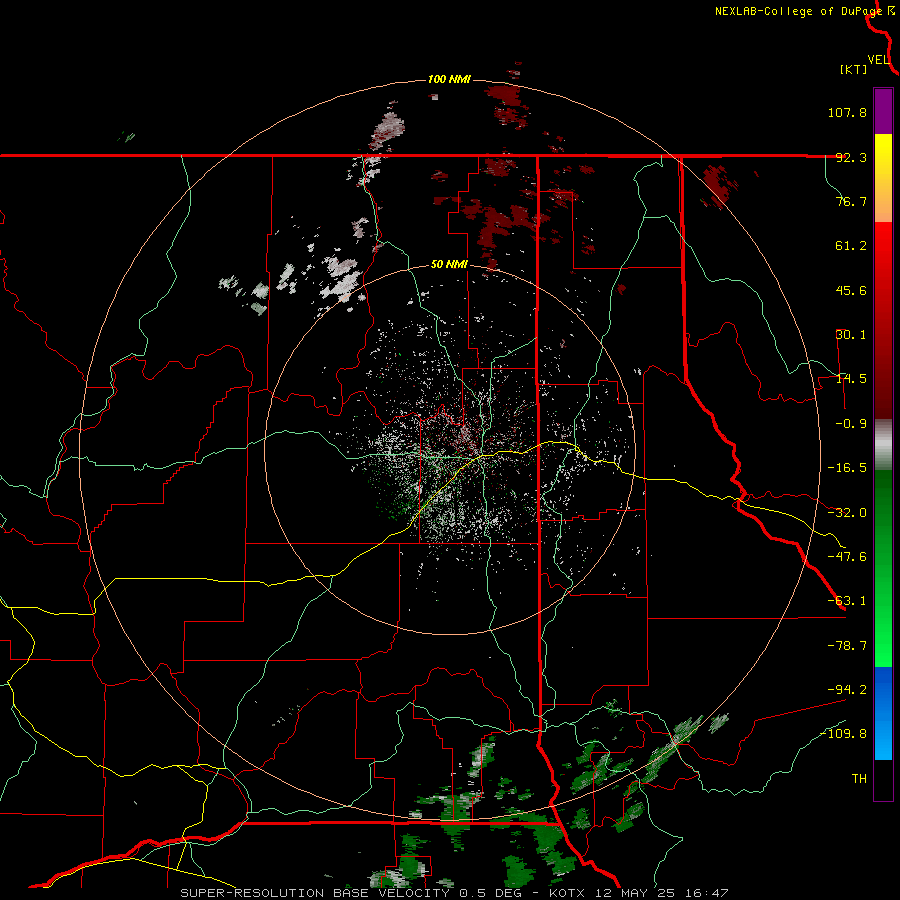Click the [KT] units label
Screen dimensions: 900x900
pyautogui.click(x=853, y=69)
